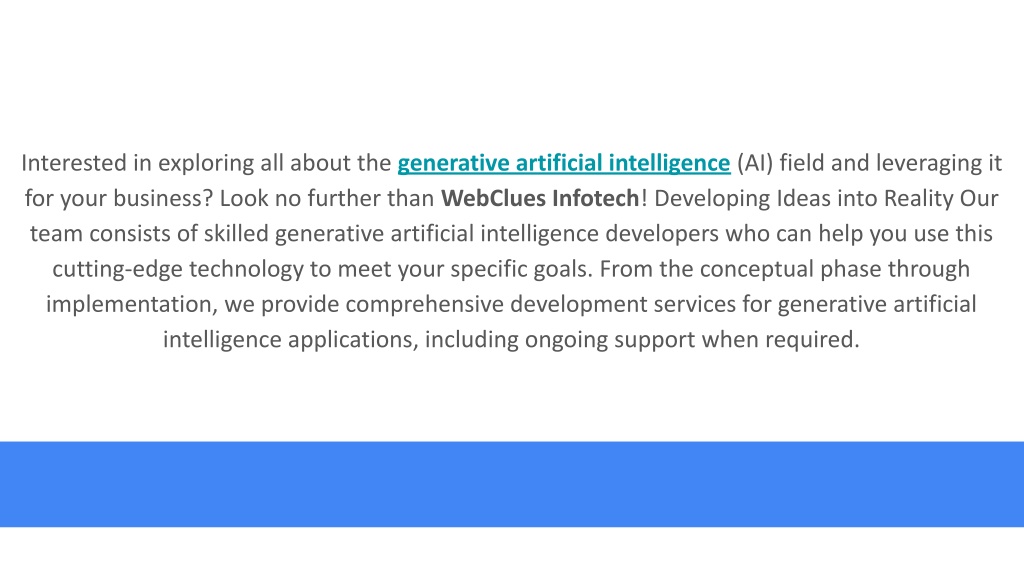
Task: Click the word "developers" in the third line
Action: pyautogui.click(x=662, y=234)
